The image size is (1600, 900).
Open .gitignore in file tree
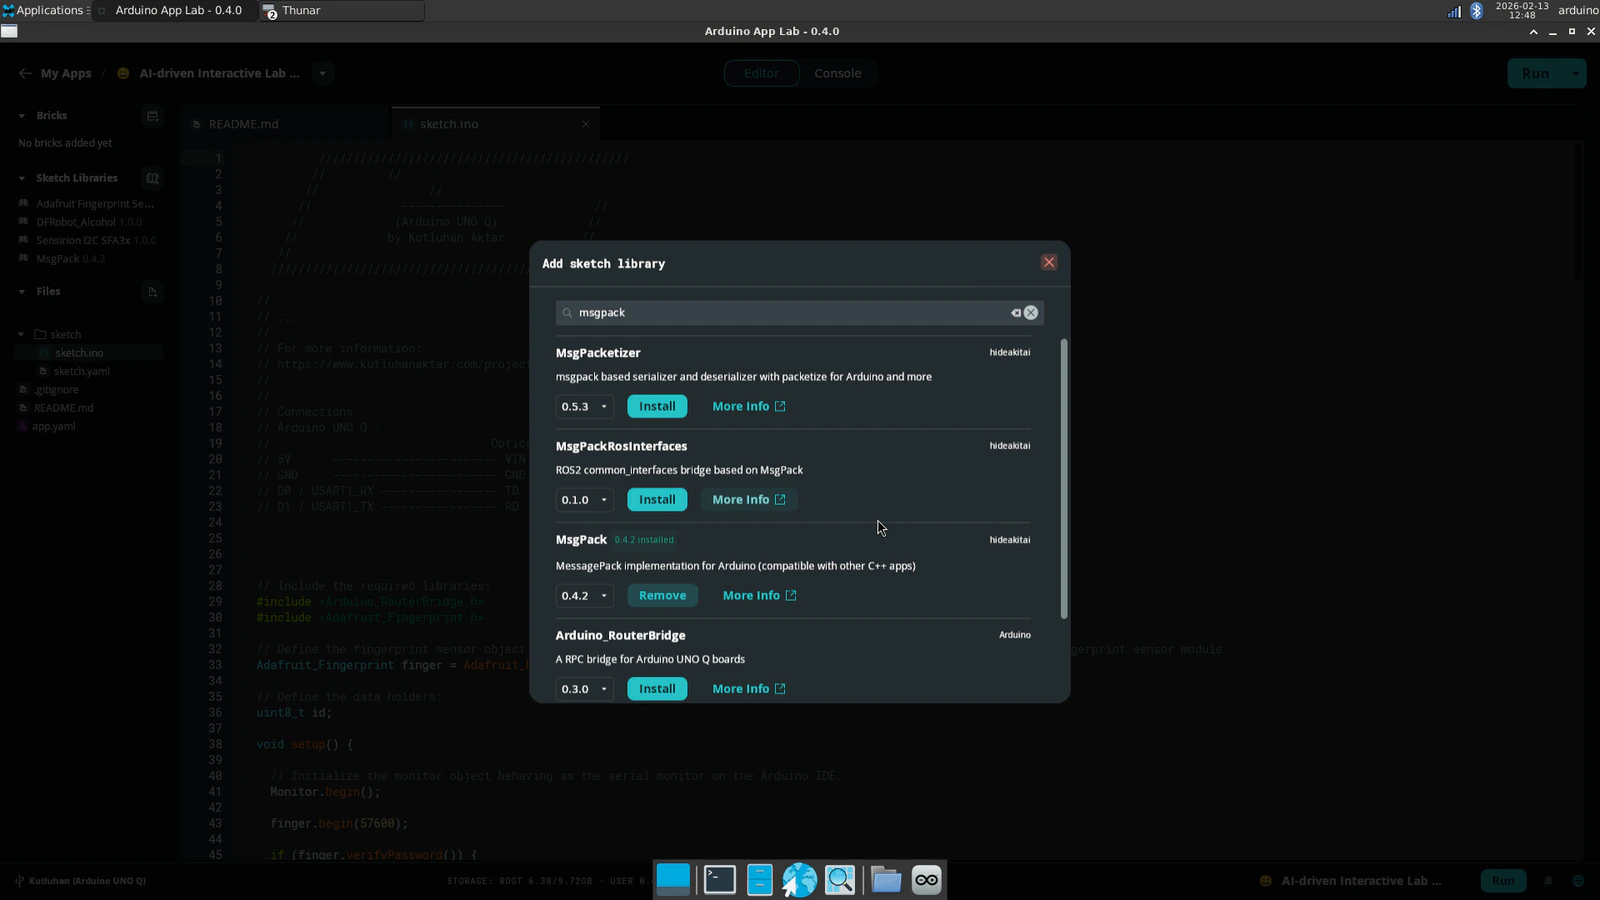click(56, 389)
